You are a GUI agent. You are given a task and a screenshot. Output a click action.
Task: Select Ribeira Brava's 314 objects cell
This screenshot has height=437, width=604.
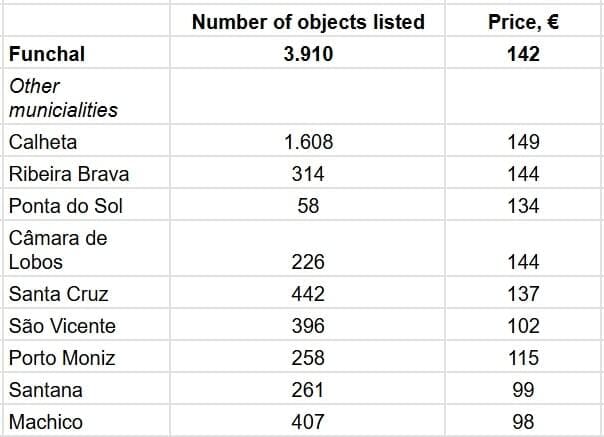[308, 174]
